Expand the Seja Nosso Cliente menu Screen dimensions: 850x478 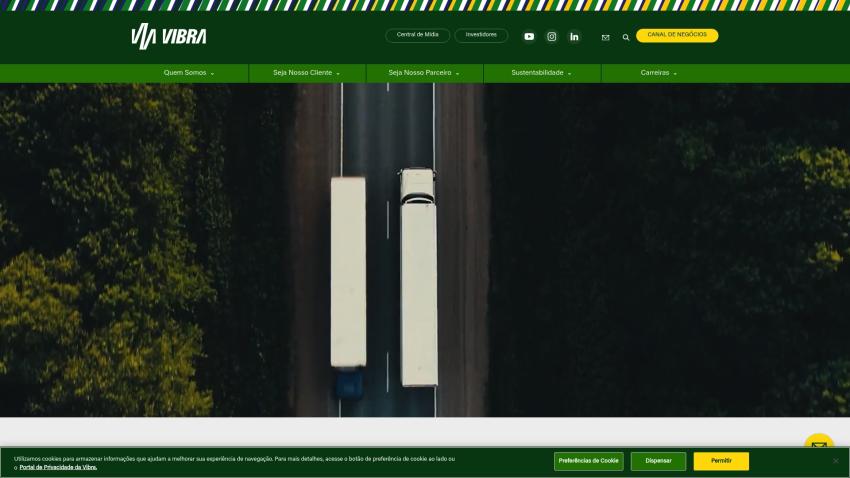point(307,73)
